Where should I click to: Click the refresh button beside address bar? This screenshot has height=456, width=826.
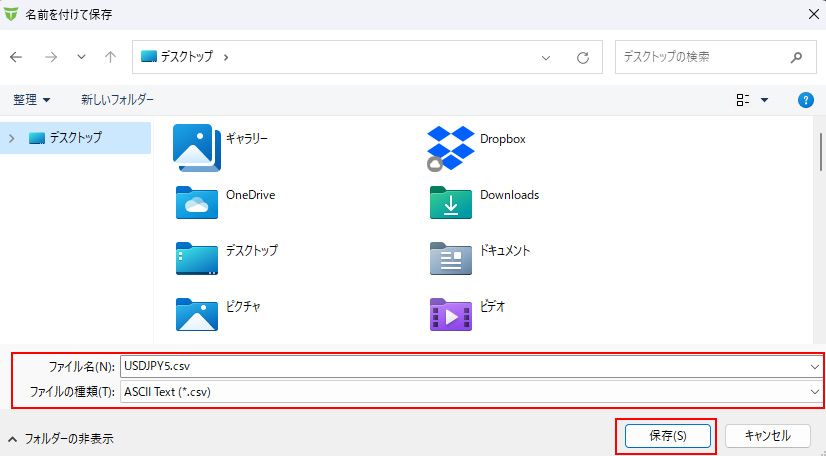tap(582, 58)
